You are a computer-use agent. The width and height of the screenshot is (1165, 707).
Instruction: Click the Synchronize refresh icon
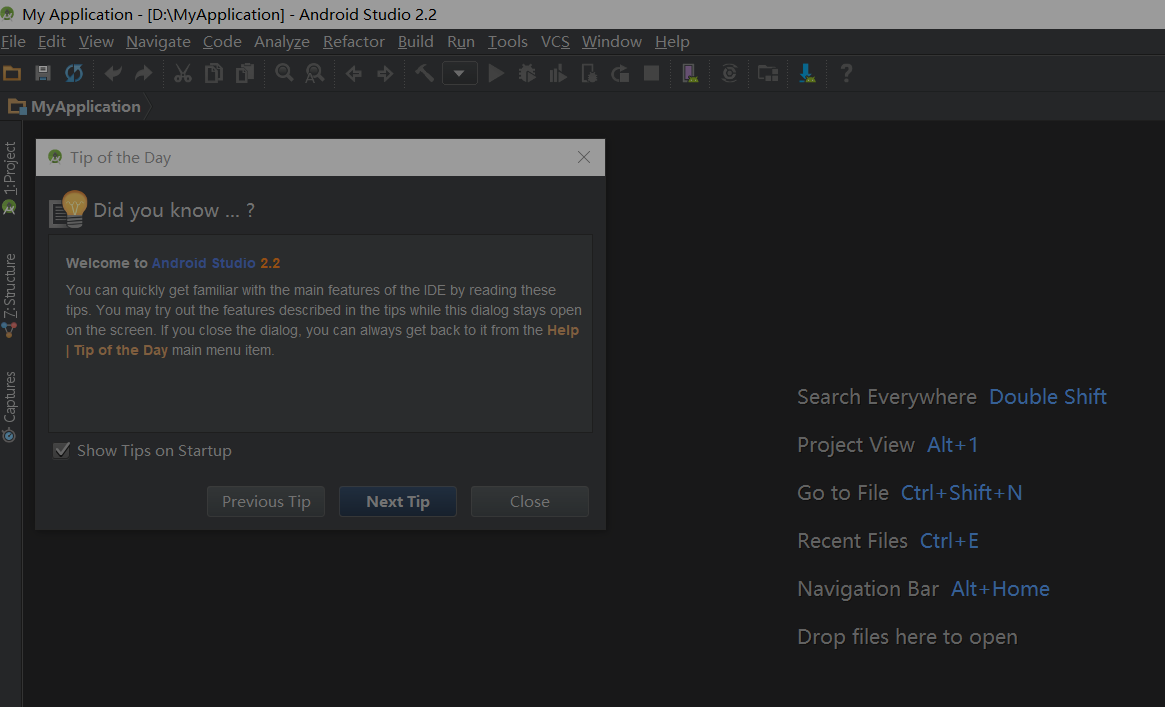point(74,74)
